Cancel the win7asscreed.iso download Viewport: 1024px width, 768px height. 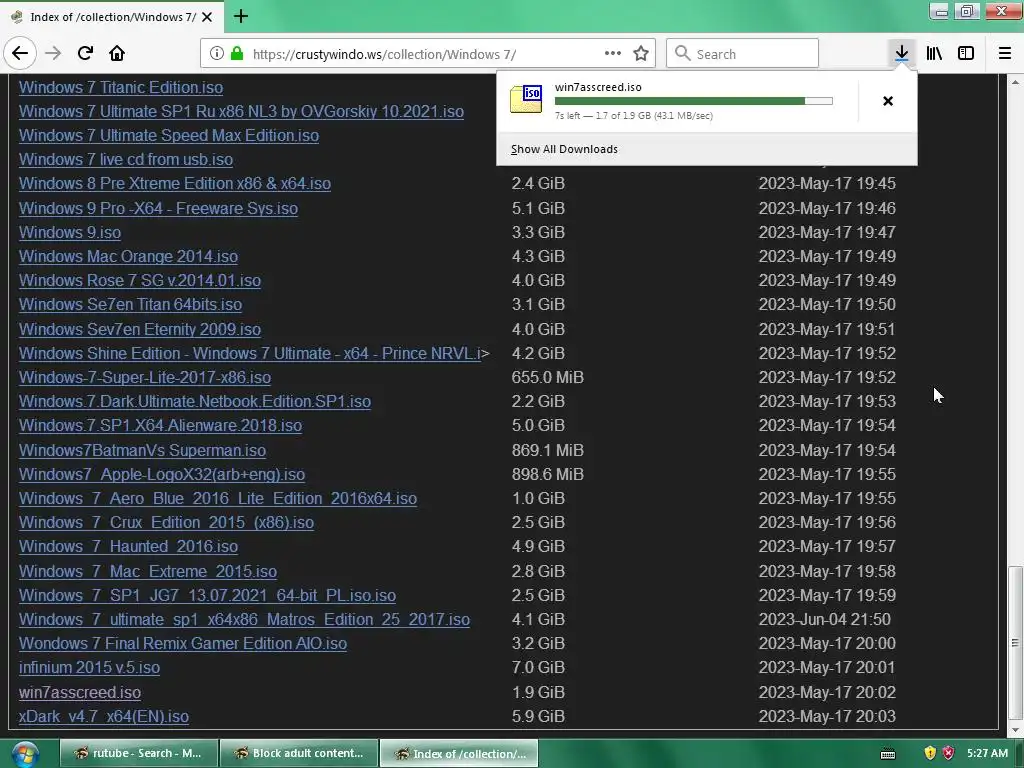[x=888, y=101]
